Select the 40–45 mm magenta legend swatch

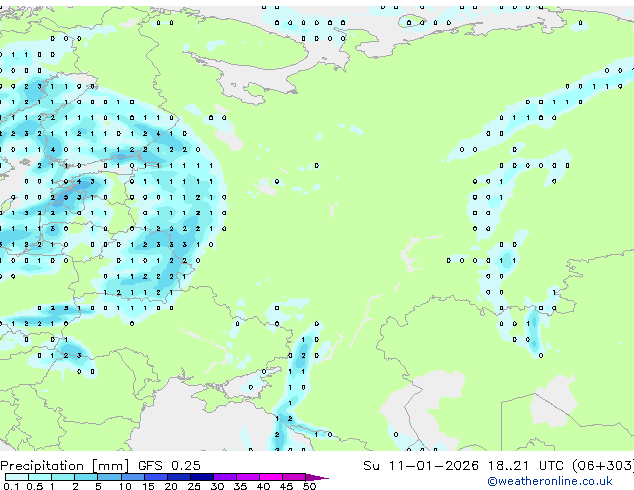point(271,477)
